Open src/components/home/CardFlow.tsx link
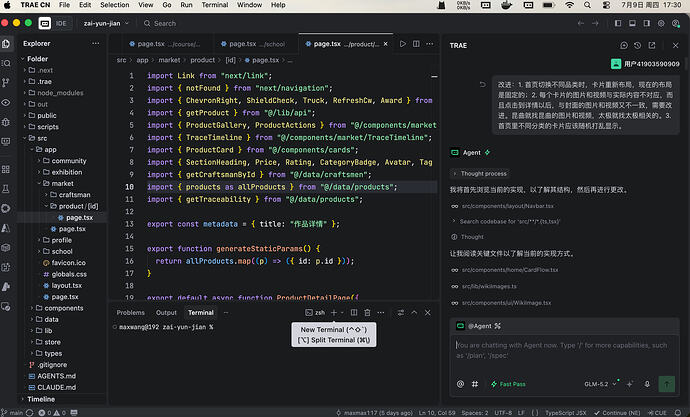 (x=510, y=270)
